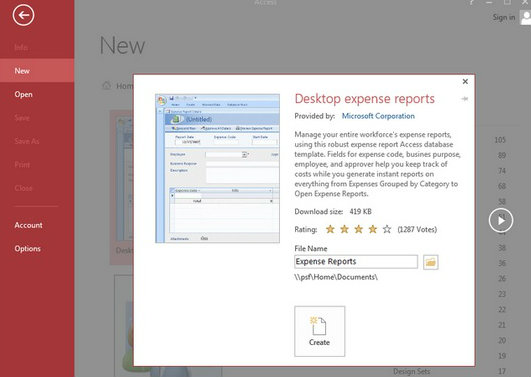
Task: Choose Save As in the sidebar
Action: 26,141
